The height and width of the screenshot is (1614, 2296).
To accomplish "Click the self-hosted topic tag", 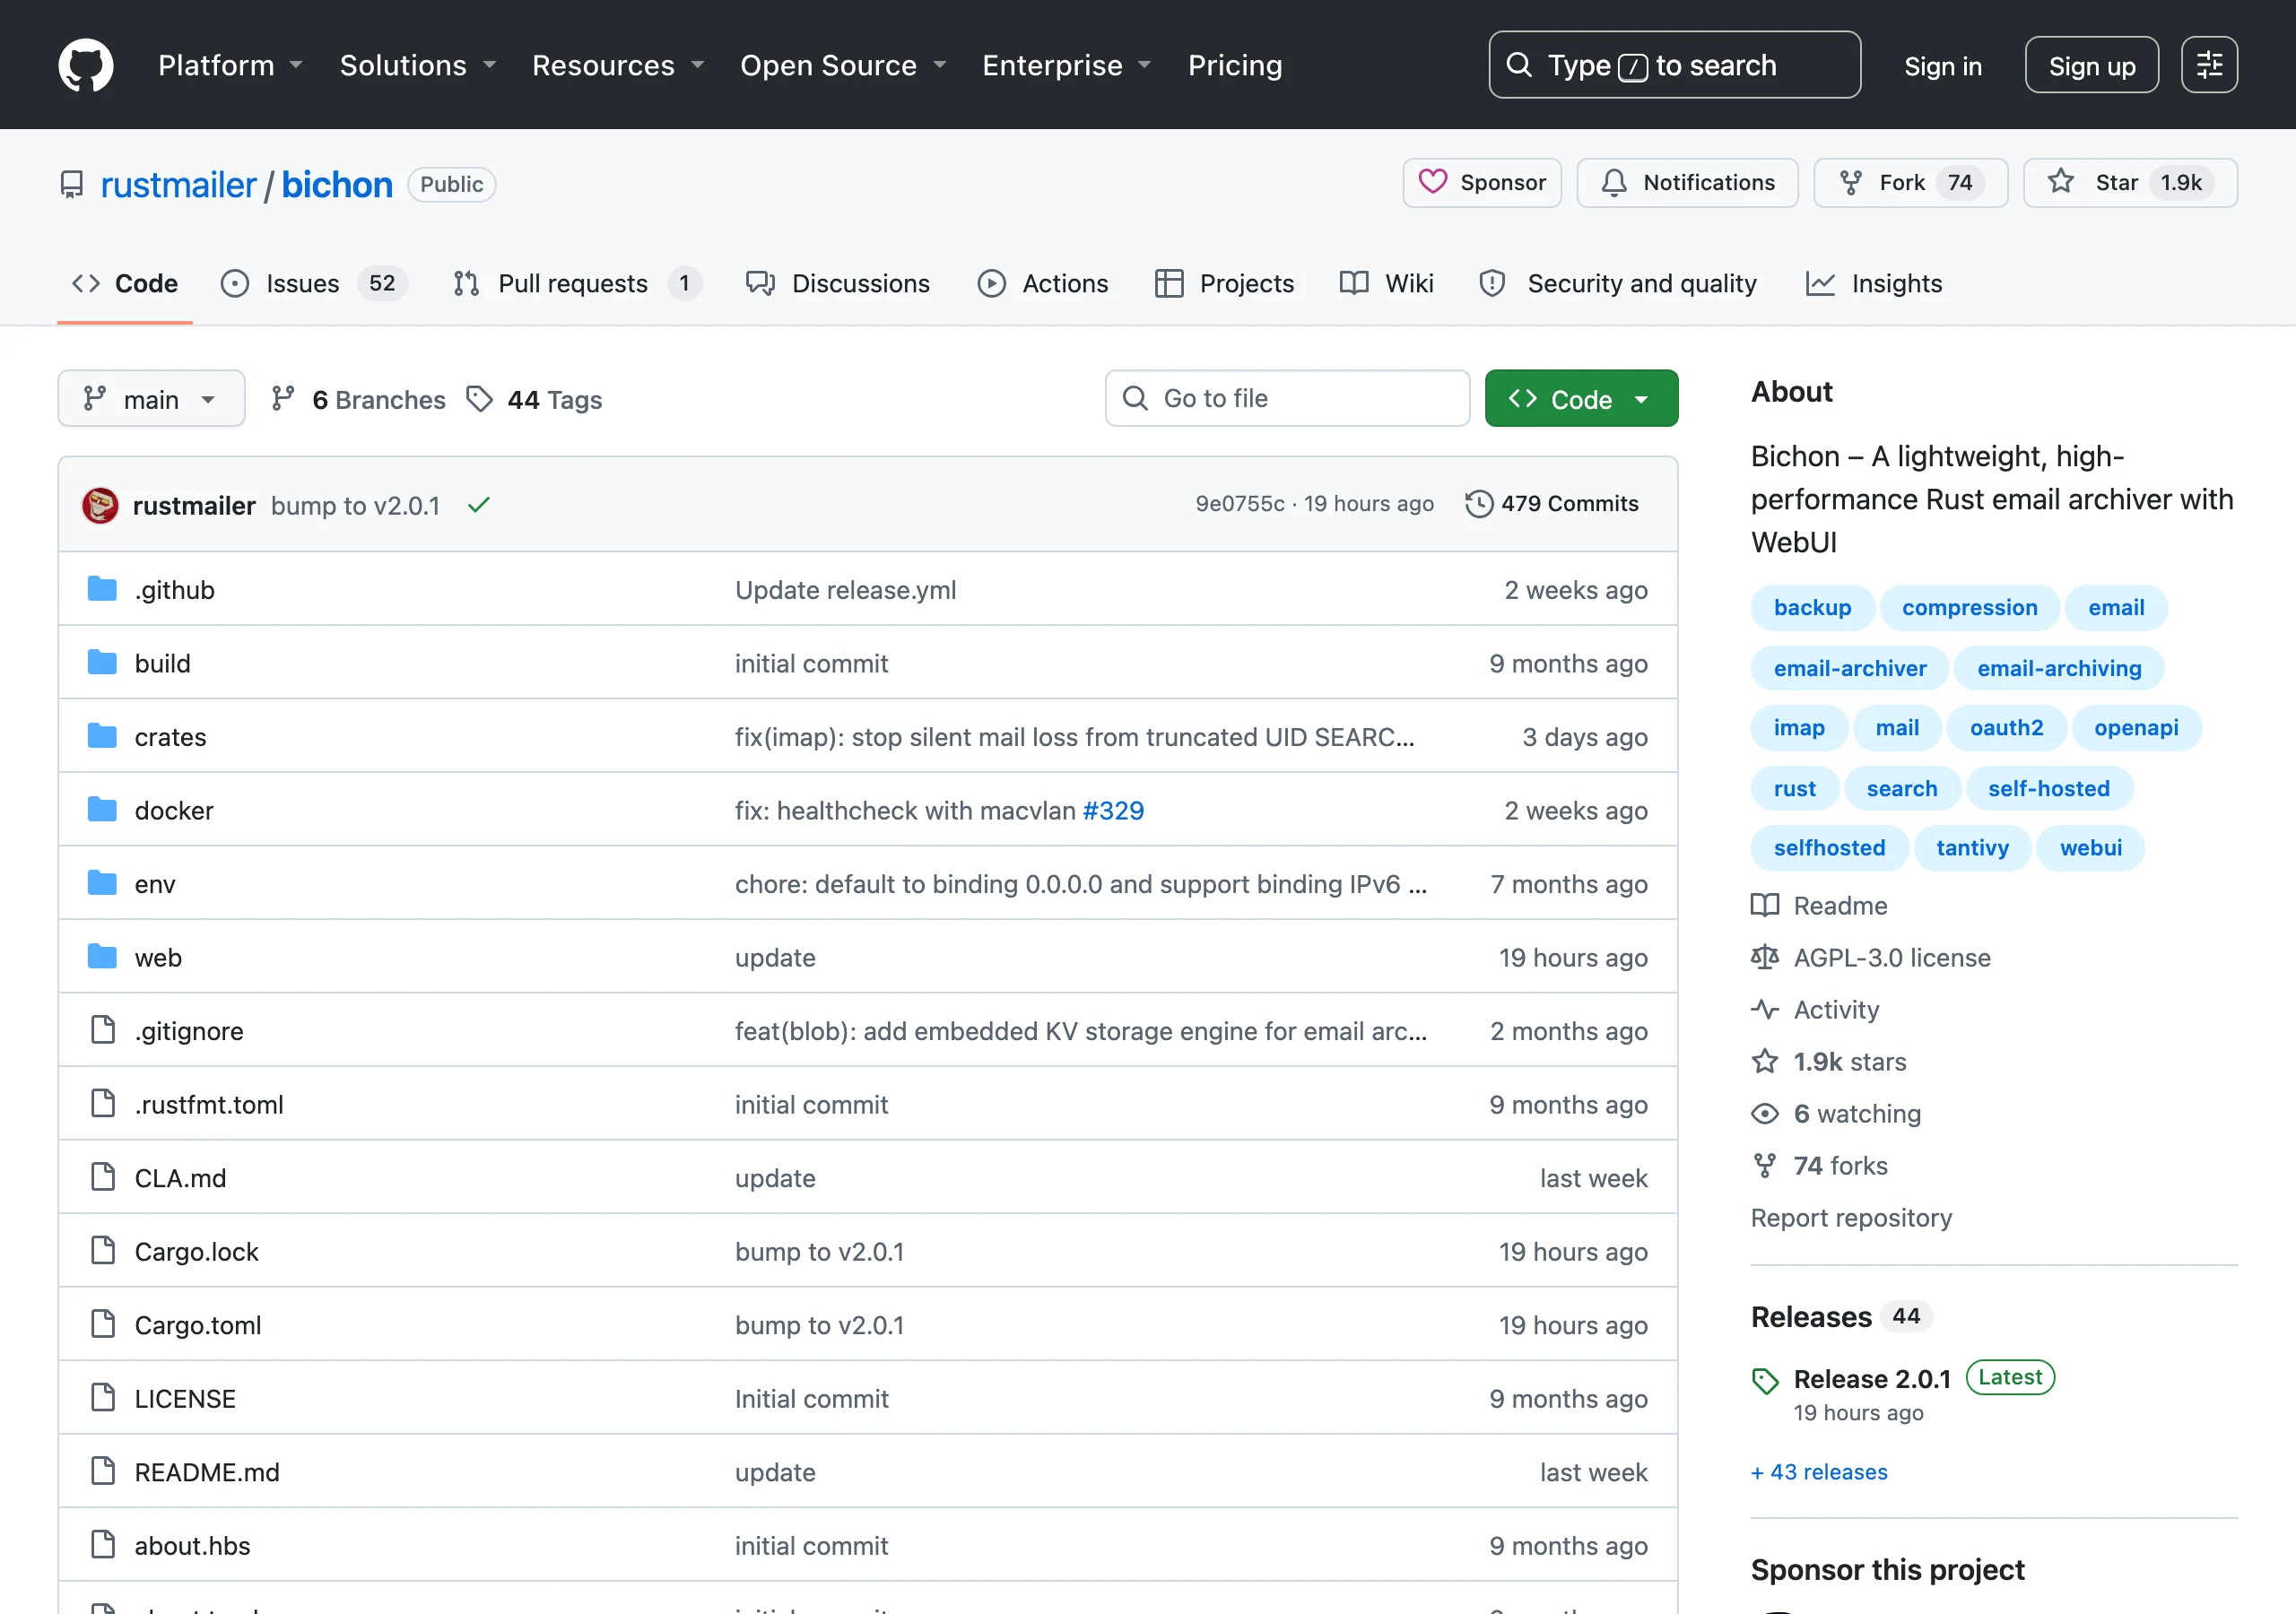I will (2049, 788).
